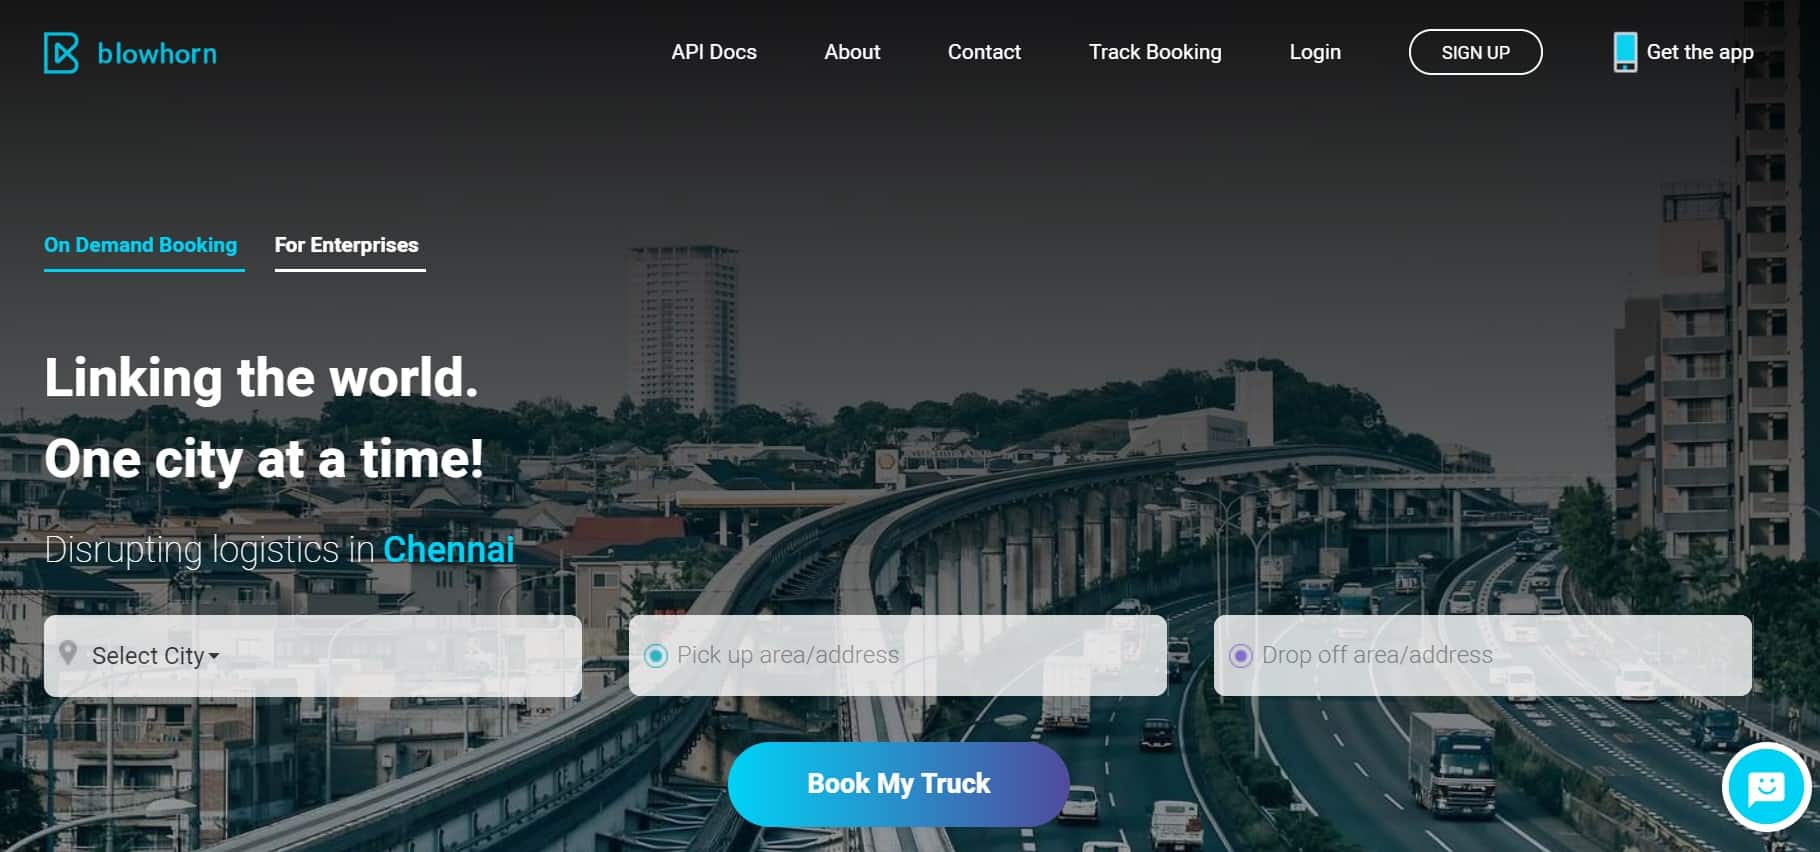
Task: Open API Docs in navigation
Action: click(714, 52)
